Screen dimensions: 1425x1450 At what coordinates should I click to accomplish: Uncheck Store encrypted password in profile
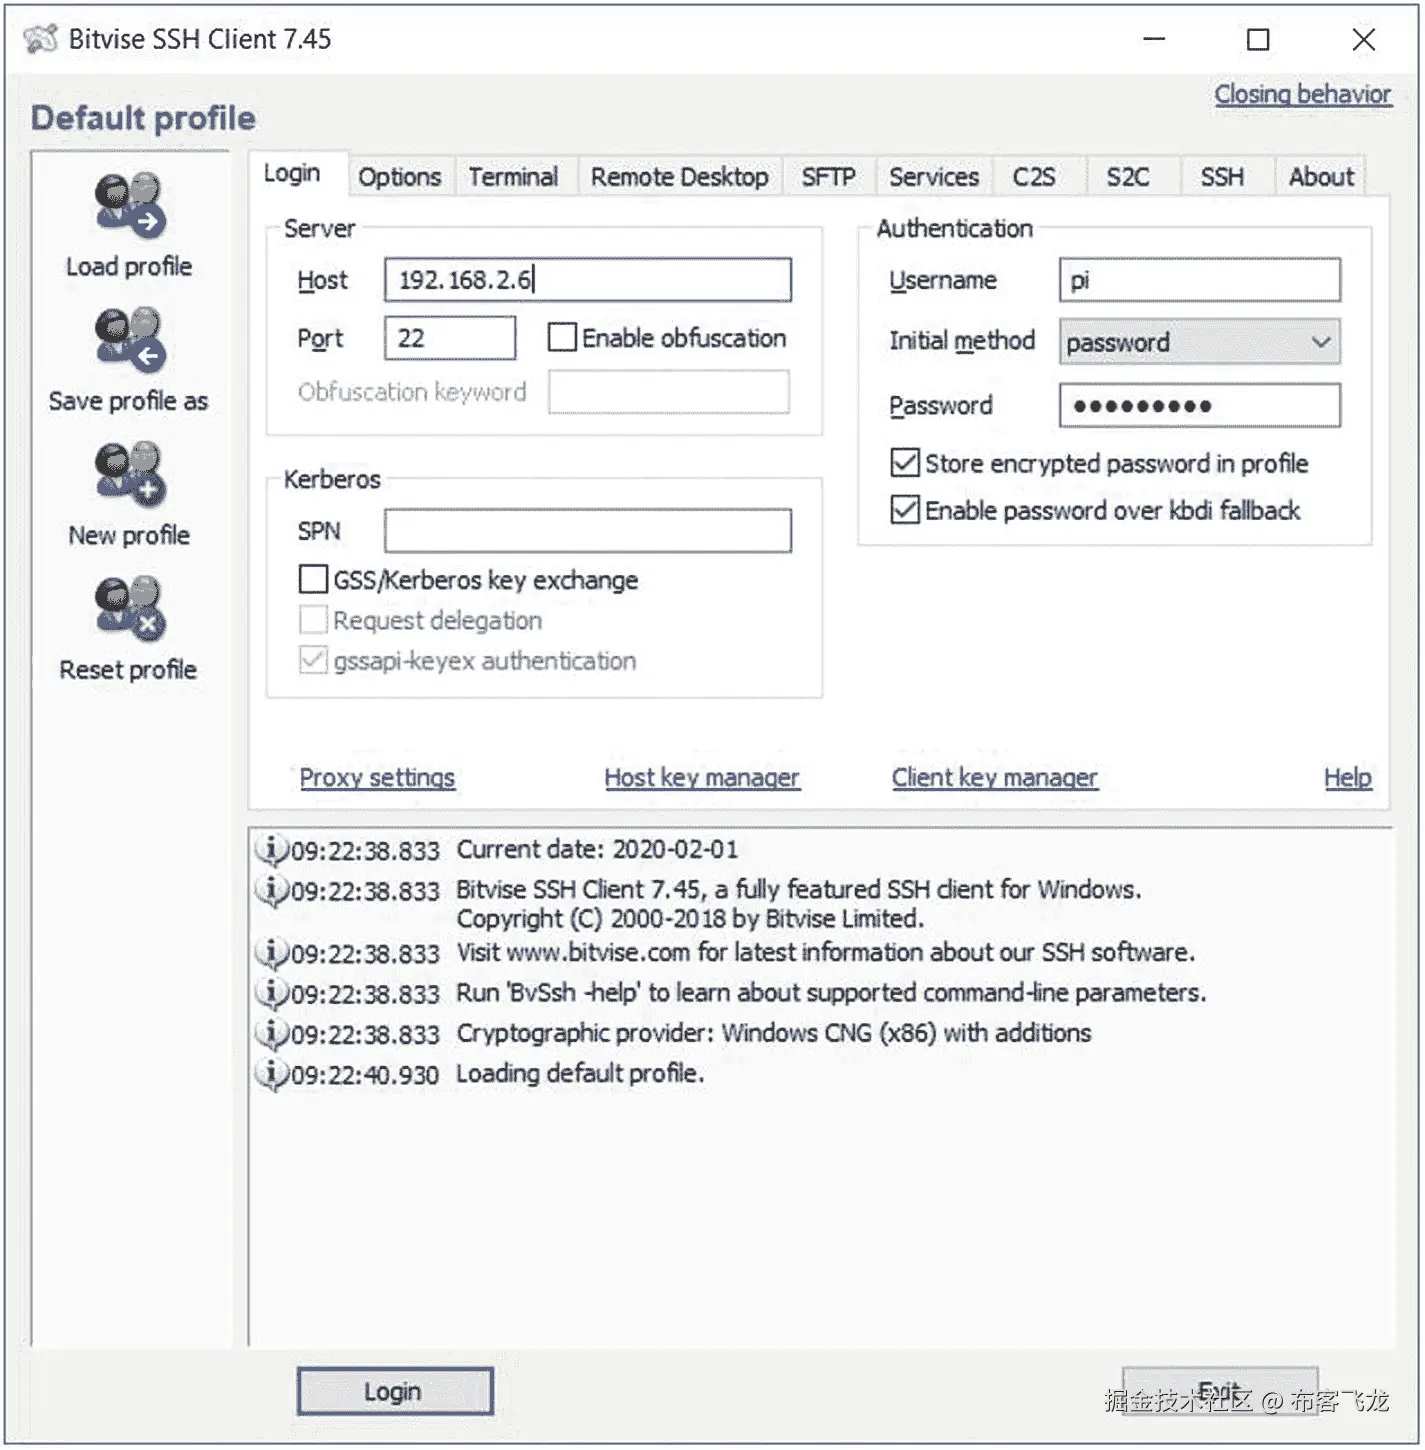tap(904, 462)
